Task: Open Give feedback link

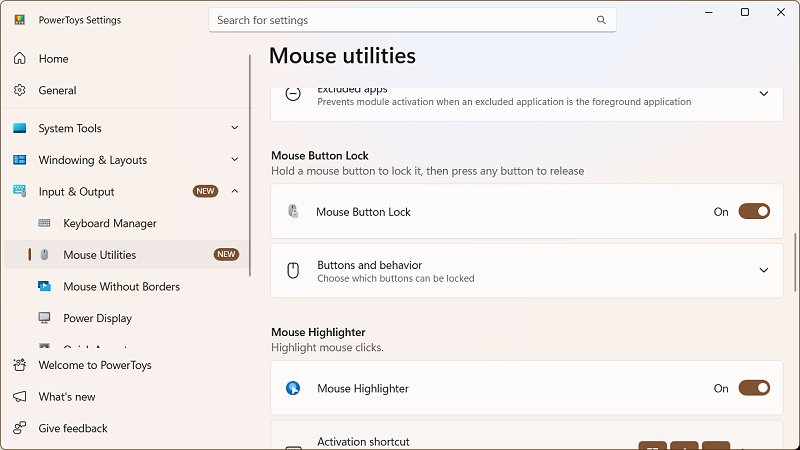Action: (x=126, y=428)
